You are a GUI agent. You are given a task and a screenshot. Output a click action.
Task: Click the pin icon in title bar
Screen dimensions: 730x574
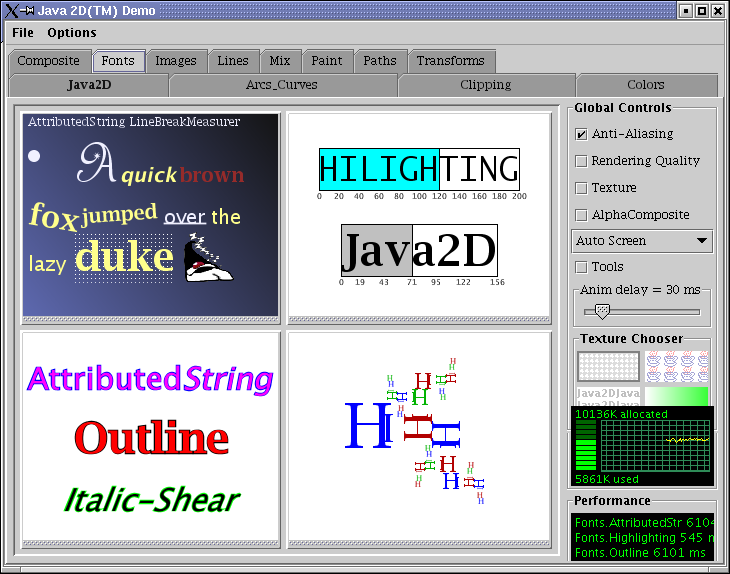29,10
